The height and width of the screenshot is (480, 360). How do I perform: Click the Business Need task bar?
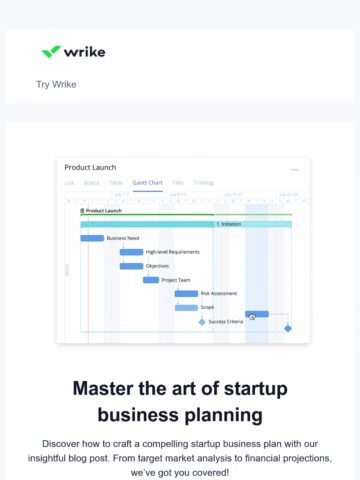(x=92, y=238)
